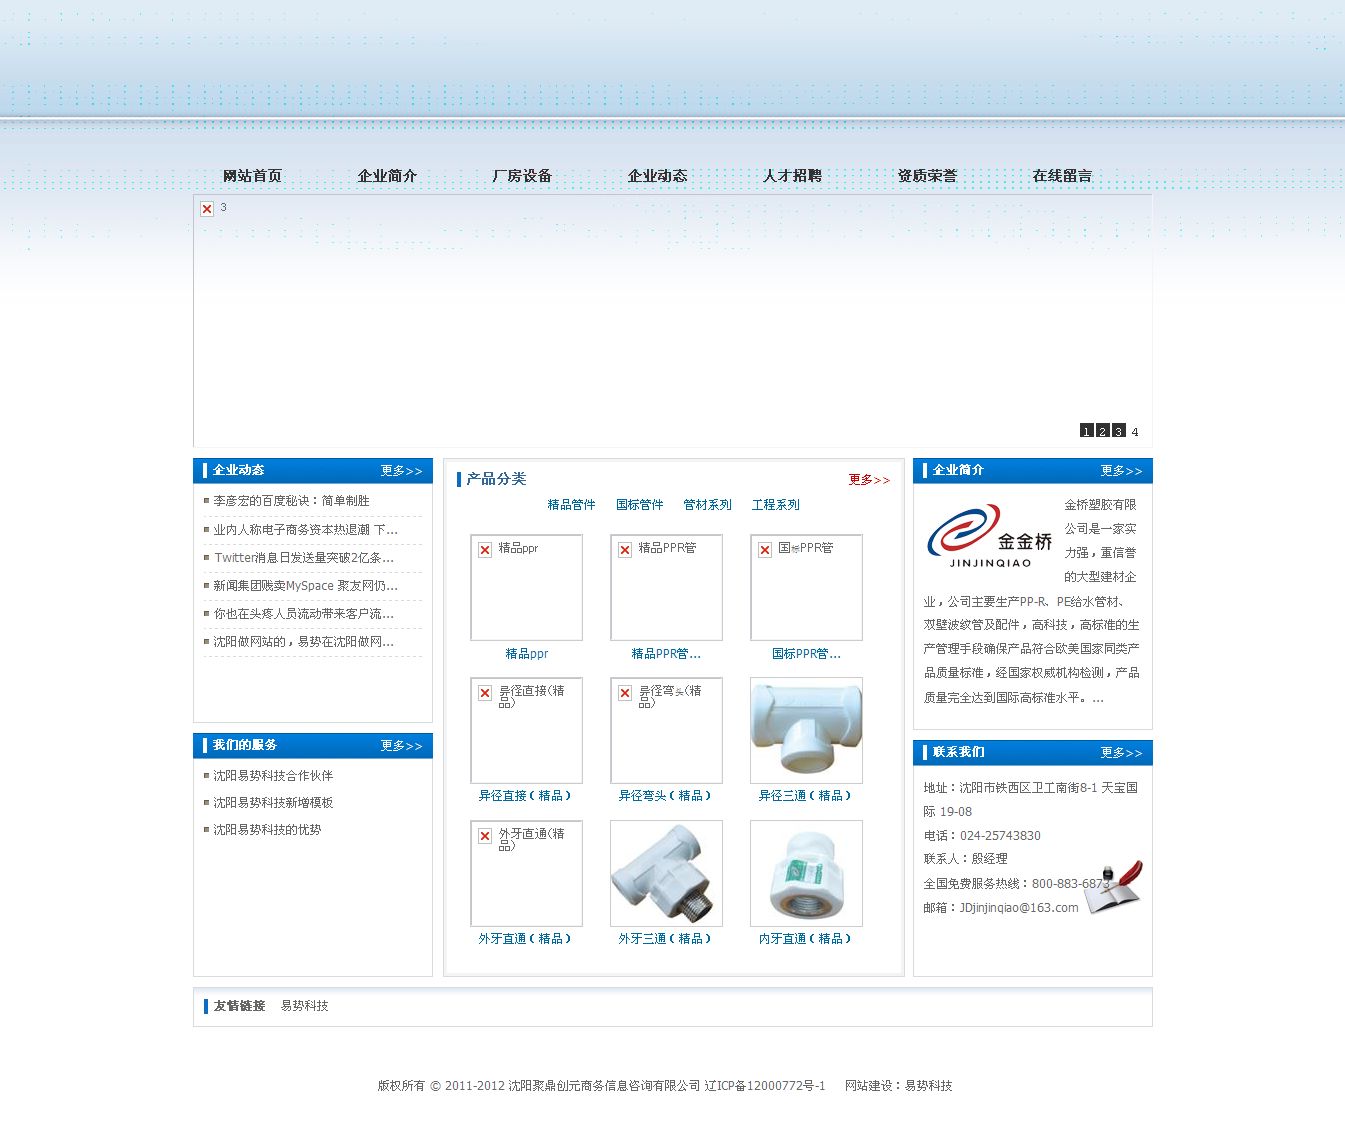The height and width of the screenshot is (1131, 1345).
Task: Select banner slide 2 indicator
Action: pos(1101,431)
